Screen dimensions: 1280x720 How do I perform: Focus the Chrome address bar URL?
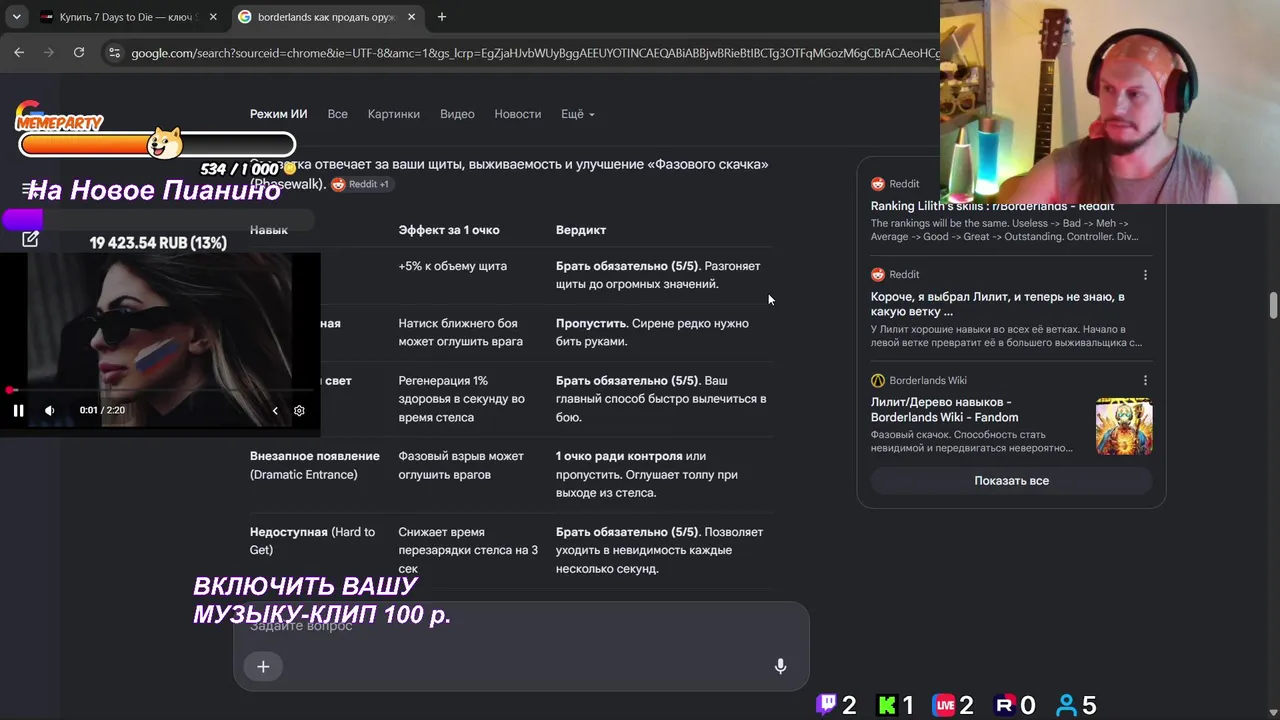pyautogui.click(x=535, y=53)
